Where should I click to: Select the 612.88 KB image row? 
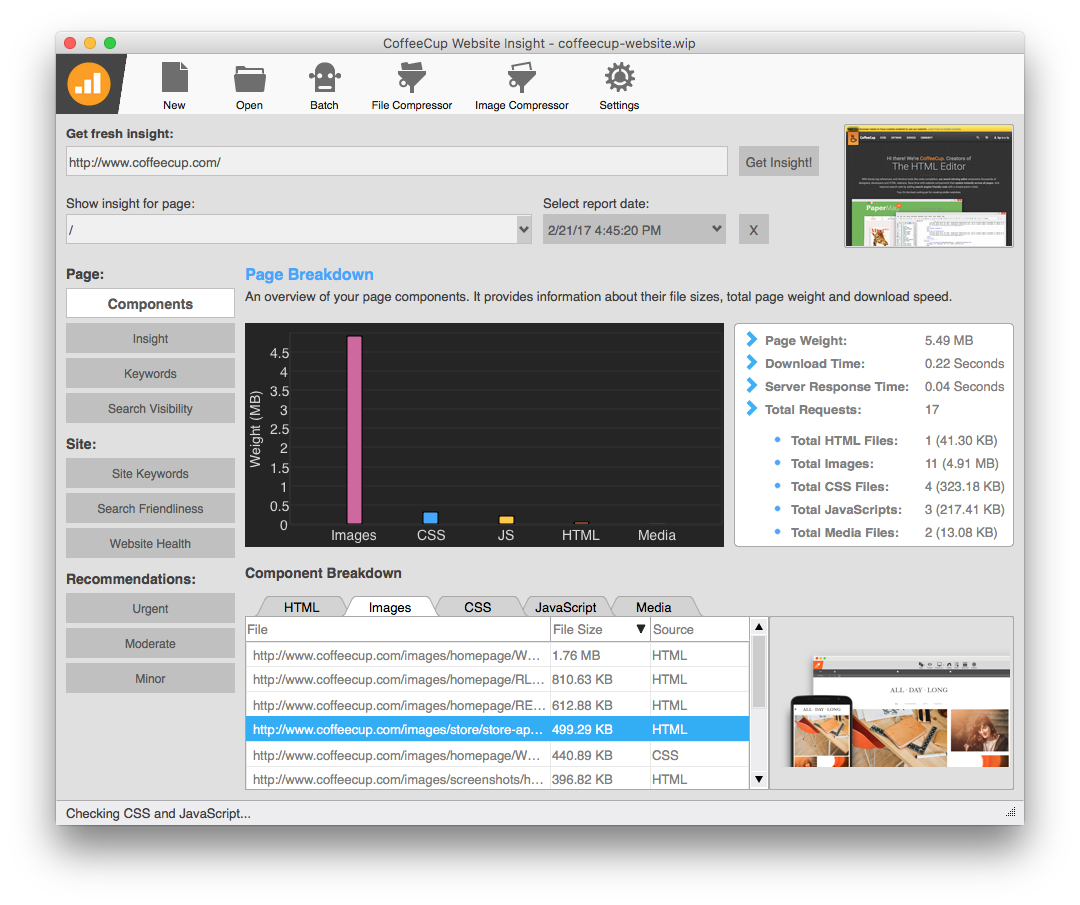click(x=497, y=705)
